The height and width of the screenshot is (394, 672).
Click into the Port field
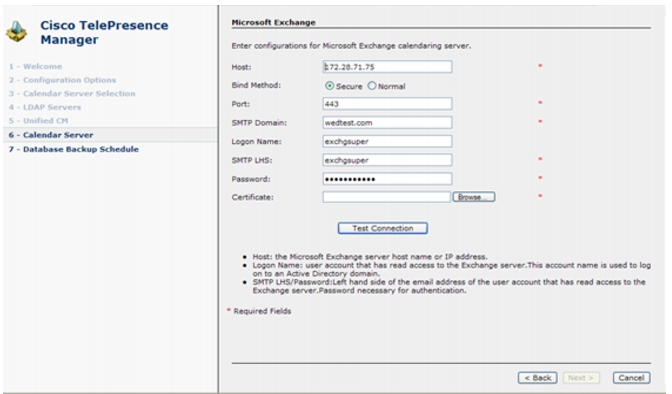(x=387, y=103)
